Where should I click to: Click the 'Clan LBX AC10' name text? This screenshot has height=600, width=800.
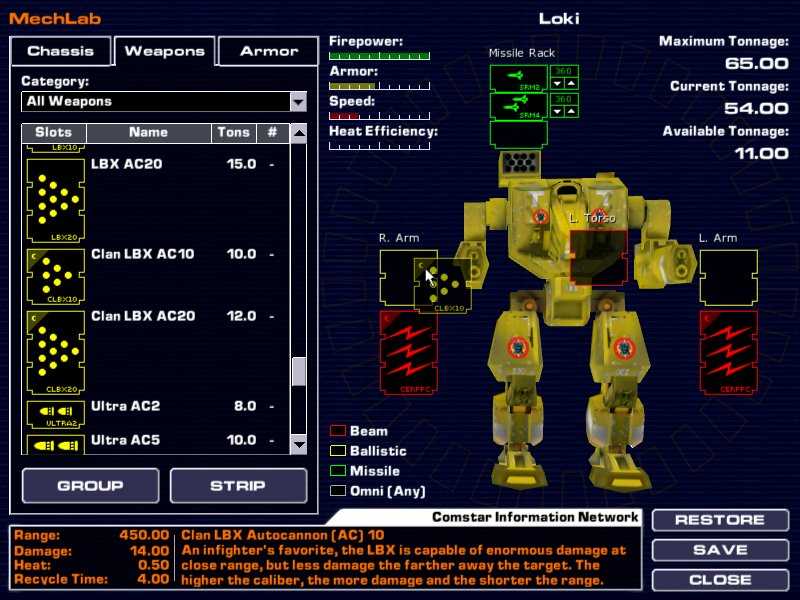[142, 254]
